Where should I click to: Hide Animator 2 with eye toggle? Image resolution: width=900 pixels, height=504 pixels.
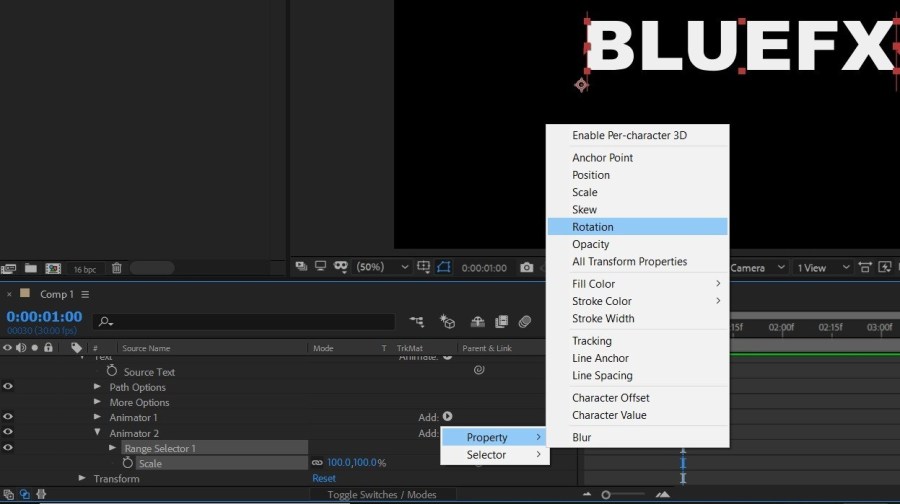click(x=7, y=432)
